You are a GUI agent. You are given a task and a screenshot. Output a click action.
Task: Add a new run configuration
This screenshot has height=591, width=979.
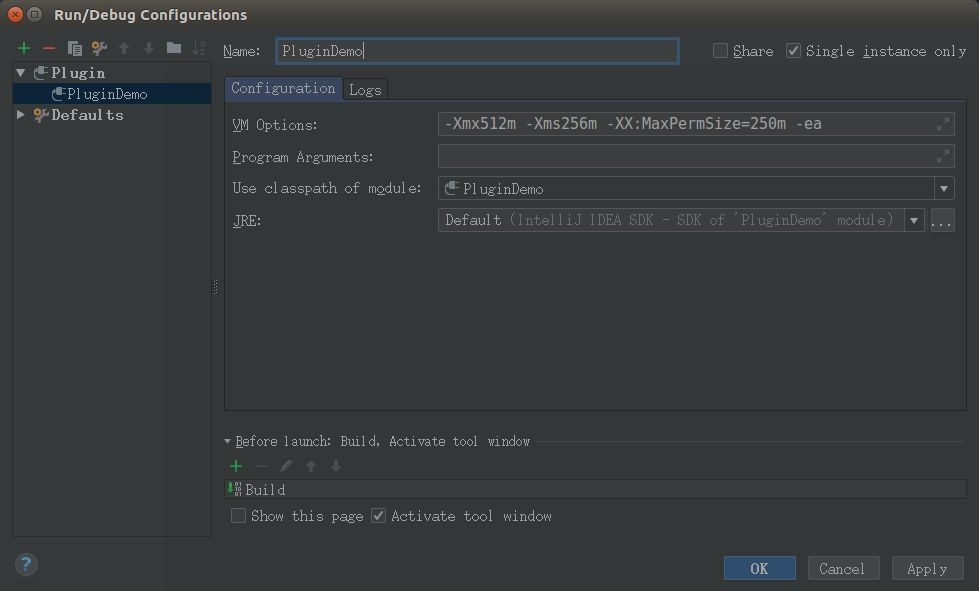[24, 48]
